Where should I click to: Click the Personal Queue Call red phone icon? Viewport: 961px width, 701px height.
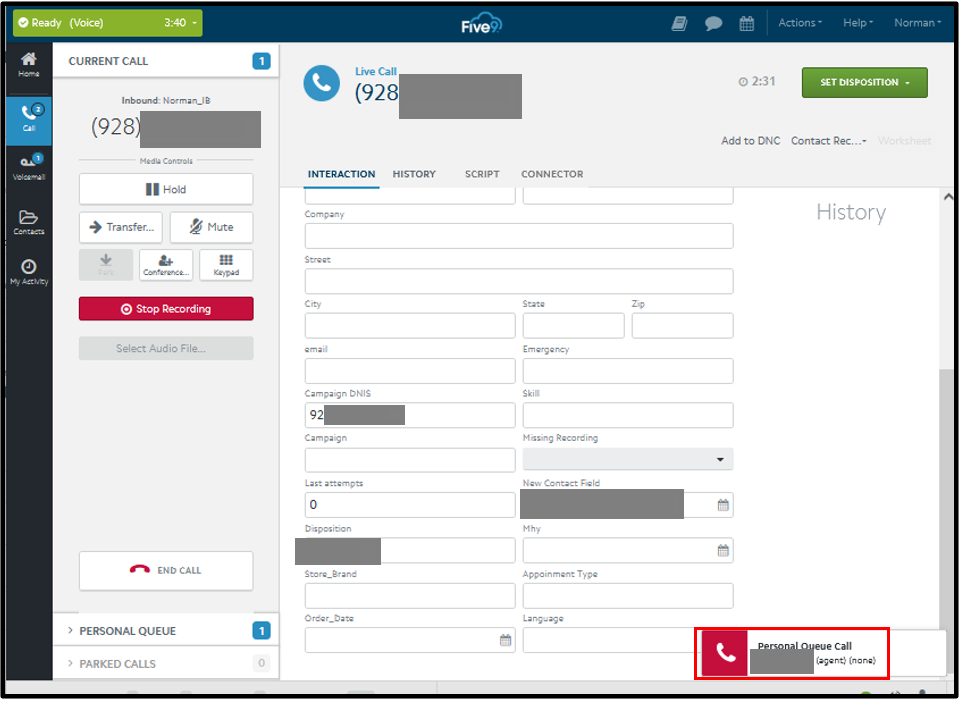click(725, 653)
